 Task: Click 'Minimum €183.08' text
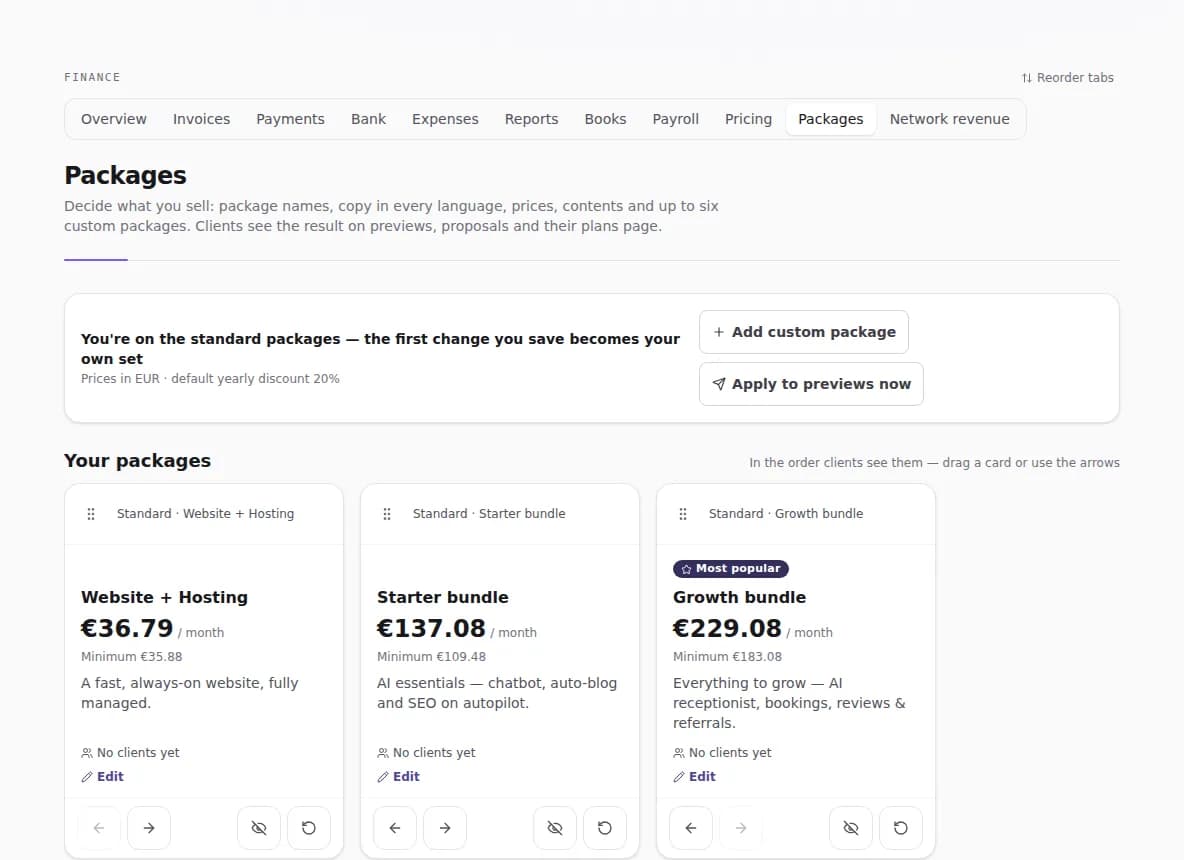click(727, 657)
